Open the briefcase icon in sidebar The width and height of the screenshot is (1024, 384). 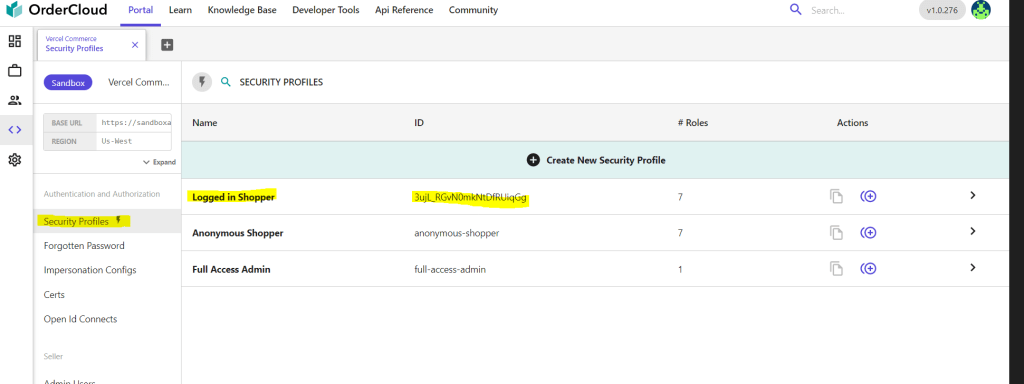(x=14, y=71)
